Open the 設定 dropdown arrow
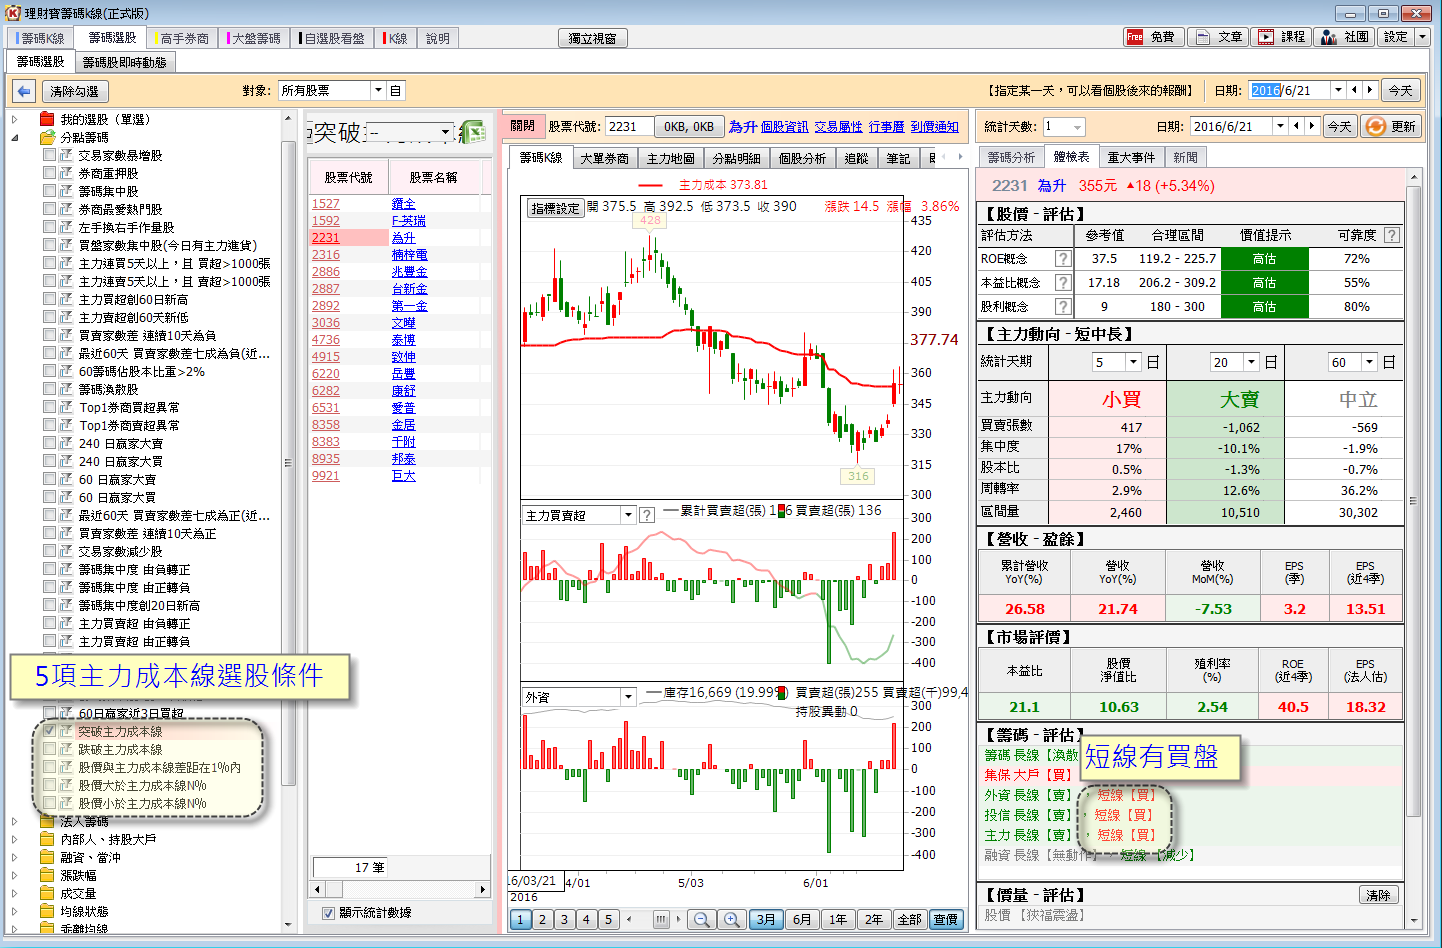The width and height of the screenshot is (1442, 948). pyautogui.click(x=1422, y=37)
